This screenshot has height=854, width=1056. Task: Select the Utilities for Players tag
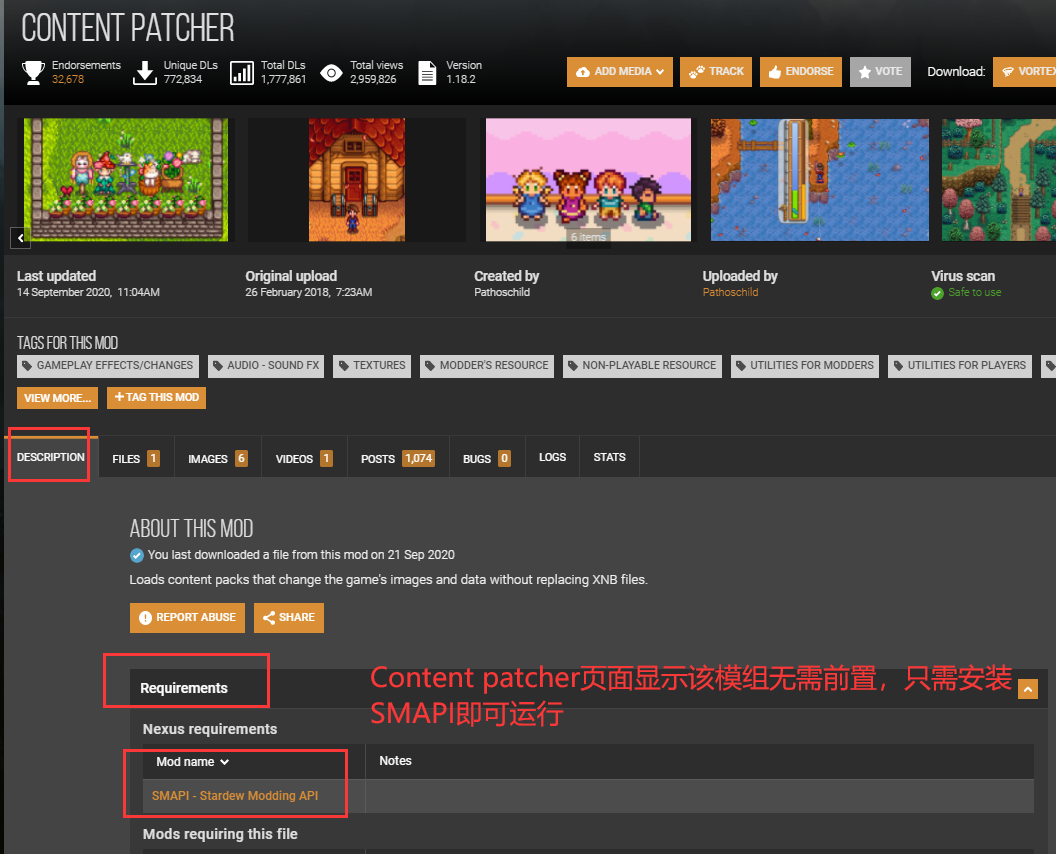tap(960, 366)
